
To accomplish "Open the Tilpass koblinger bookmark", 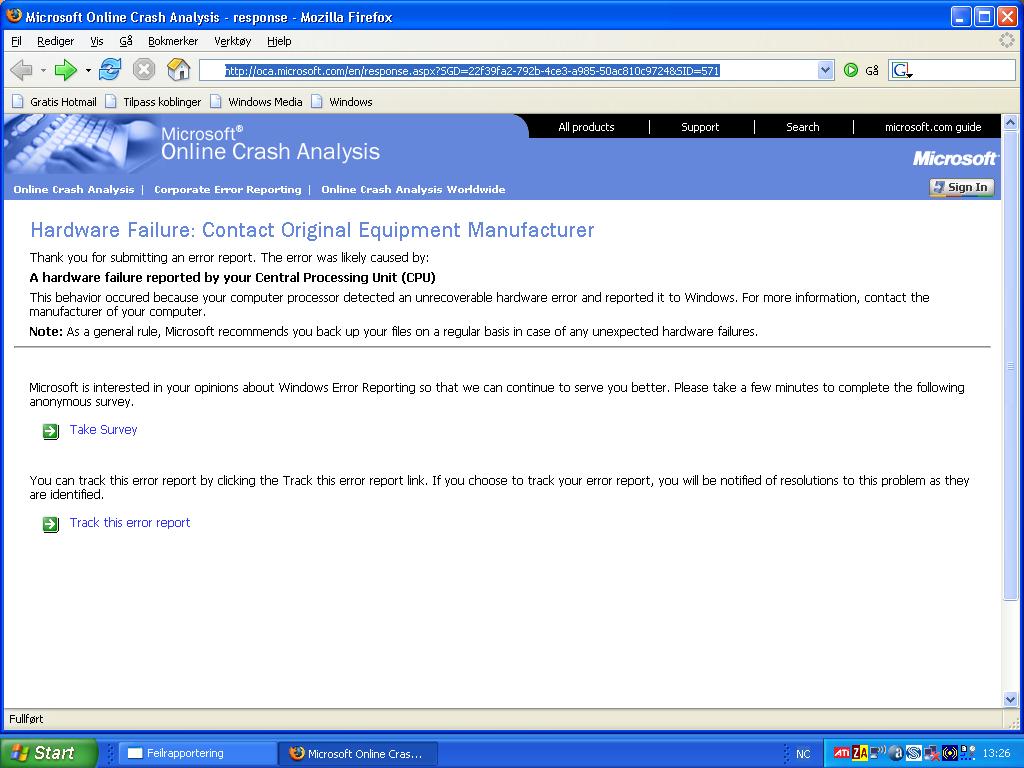I will tap(154, 102).
